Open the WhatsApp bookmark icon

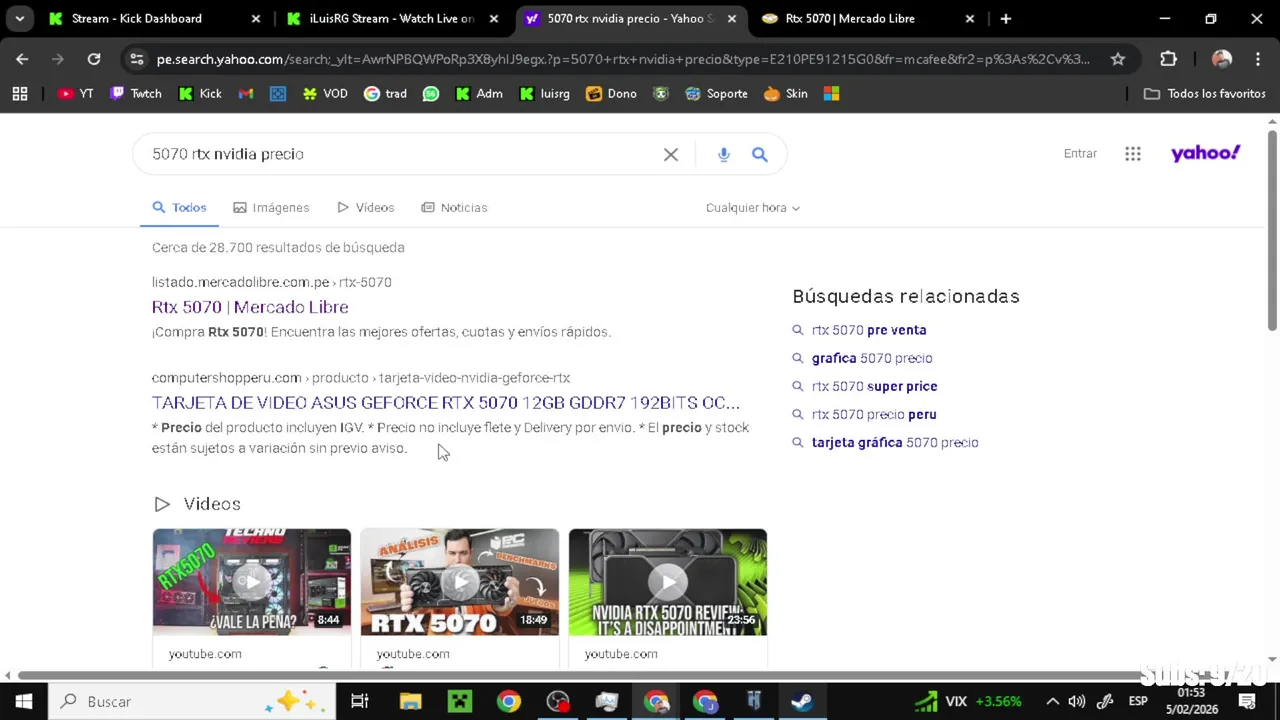(431, 93)
